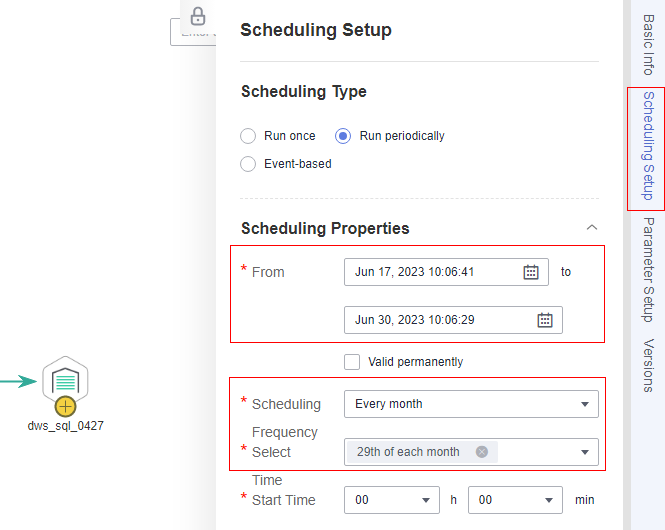Open calendar picker for end date
The height and width of the screenshot is (530, 665).
pos(545,320)
